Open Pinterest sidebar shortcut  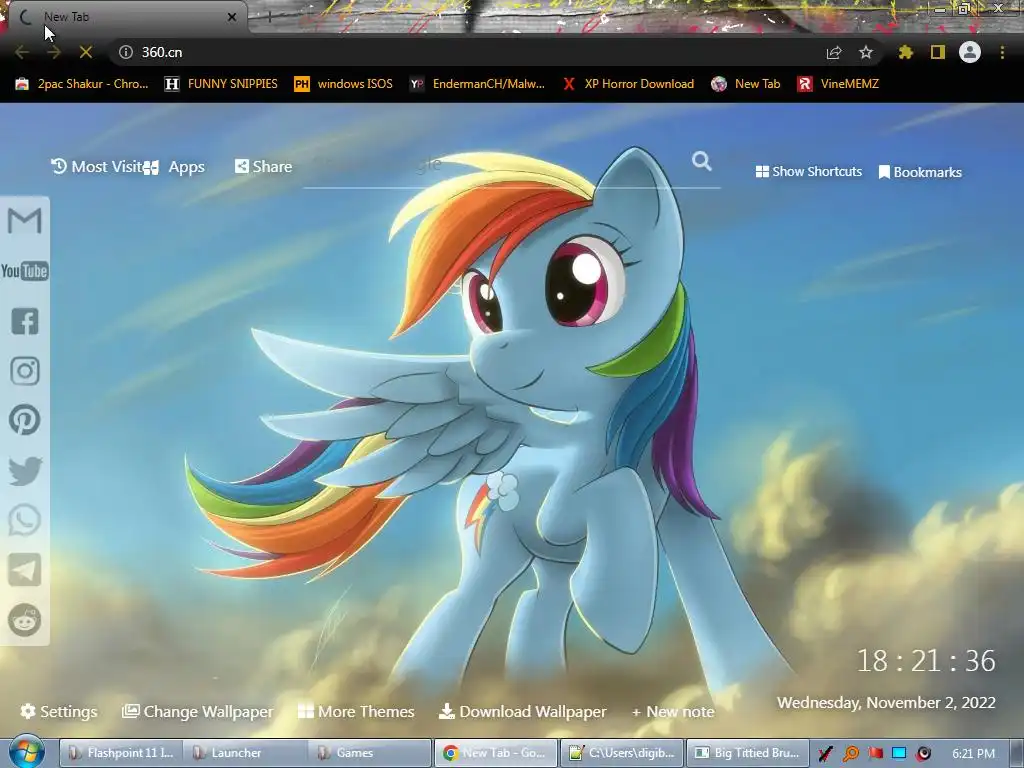tap(25, 420)
